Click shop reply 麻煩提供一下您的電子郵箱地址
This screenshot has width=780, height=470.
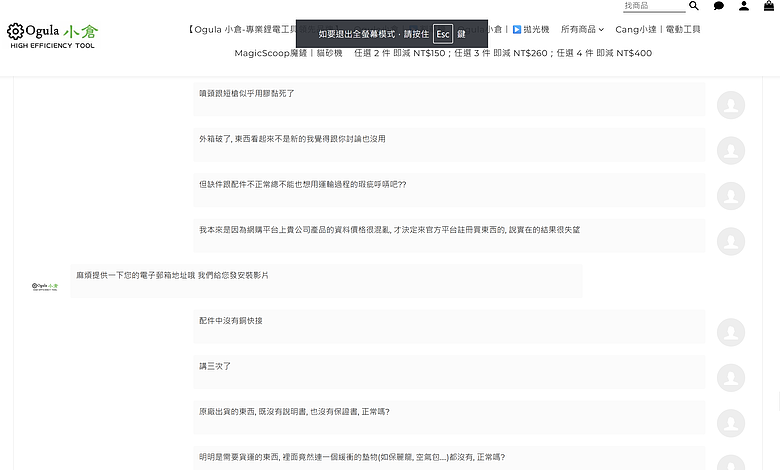click(x=326, y=281)
